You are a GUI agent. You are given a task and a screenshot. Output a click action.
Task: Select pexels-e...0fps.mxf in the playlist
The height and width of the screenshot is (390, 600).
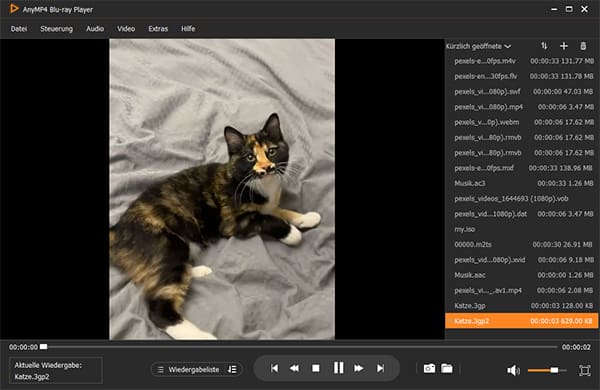point(522,168)
